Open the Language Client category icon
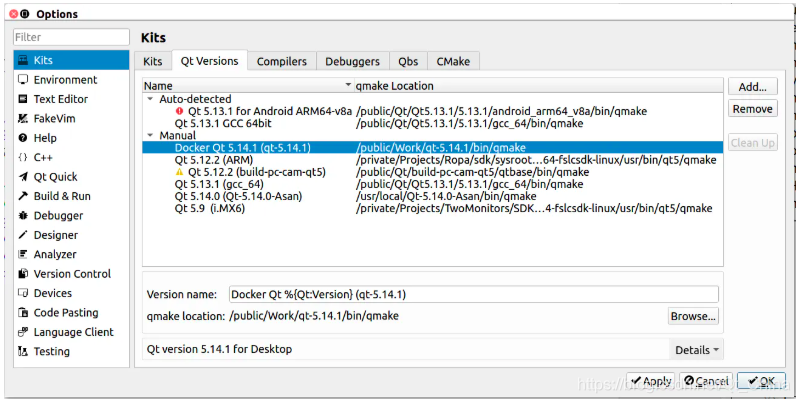The height and width of the screenshot is (403, 800). [23, 332]
